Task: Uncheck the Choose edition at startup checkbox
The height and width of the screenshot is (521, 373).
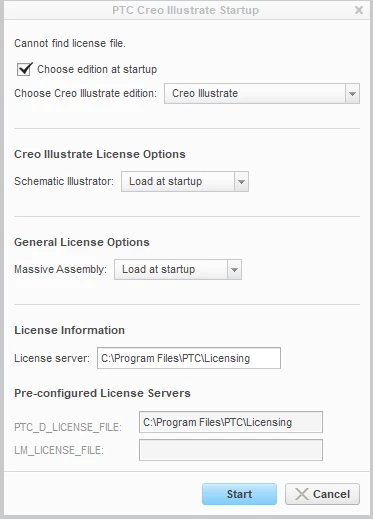Action: coord(24,69)
